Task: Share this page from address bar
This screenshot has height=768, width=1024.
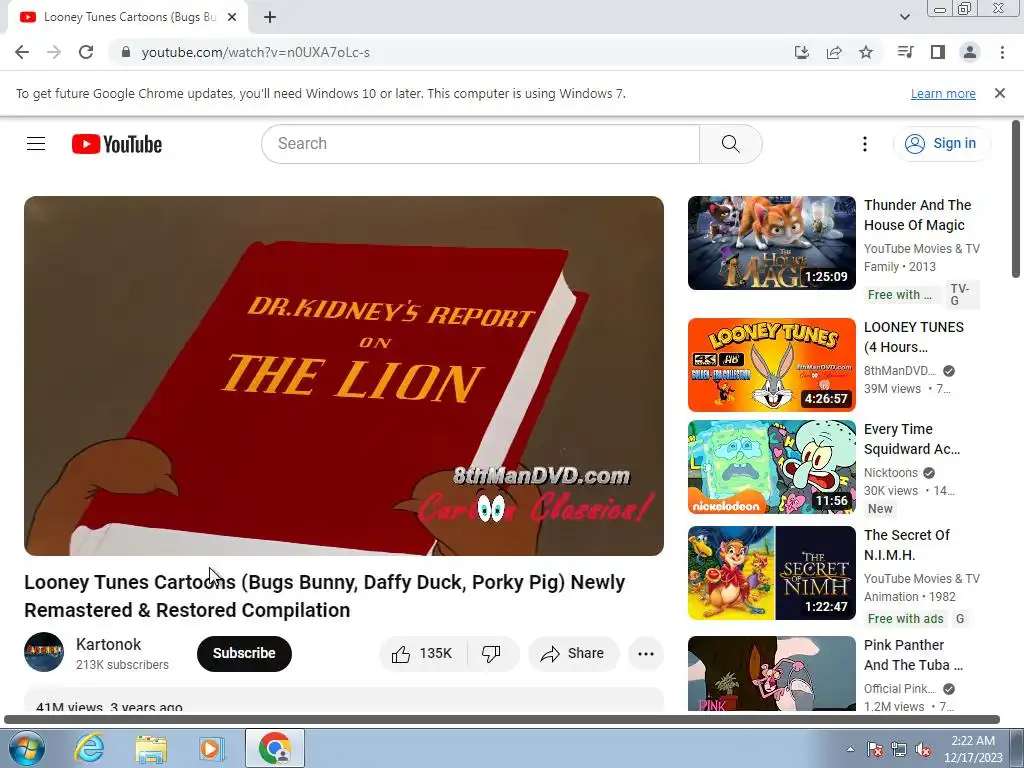Action: coord(834,52)
